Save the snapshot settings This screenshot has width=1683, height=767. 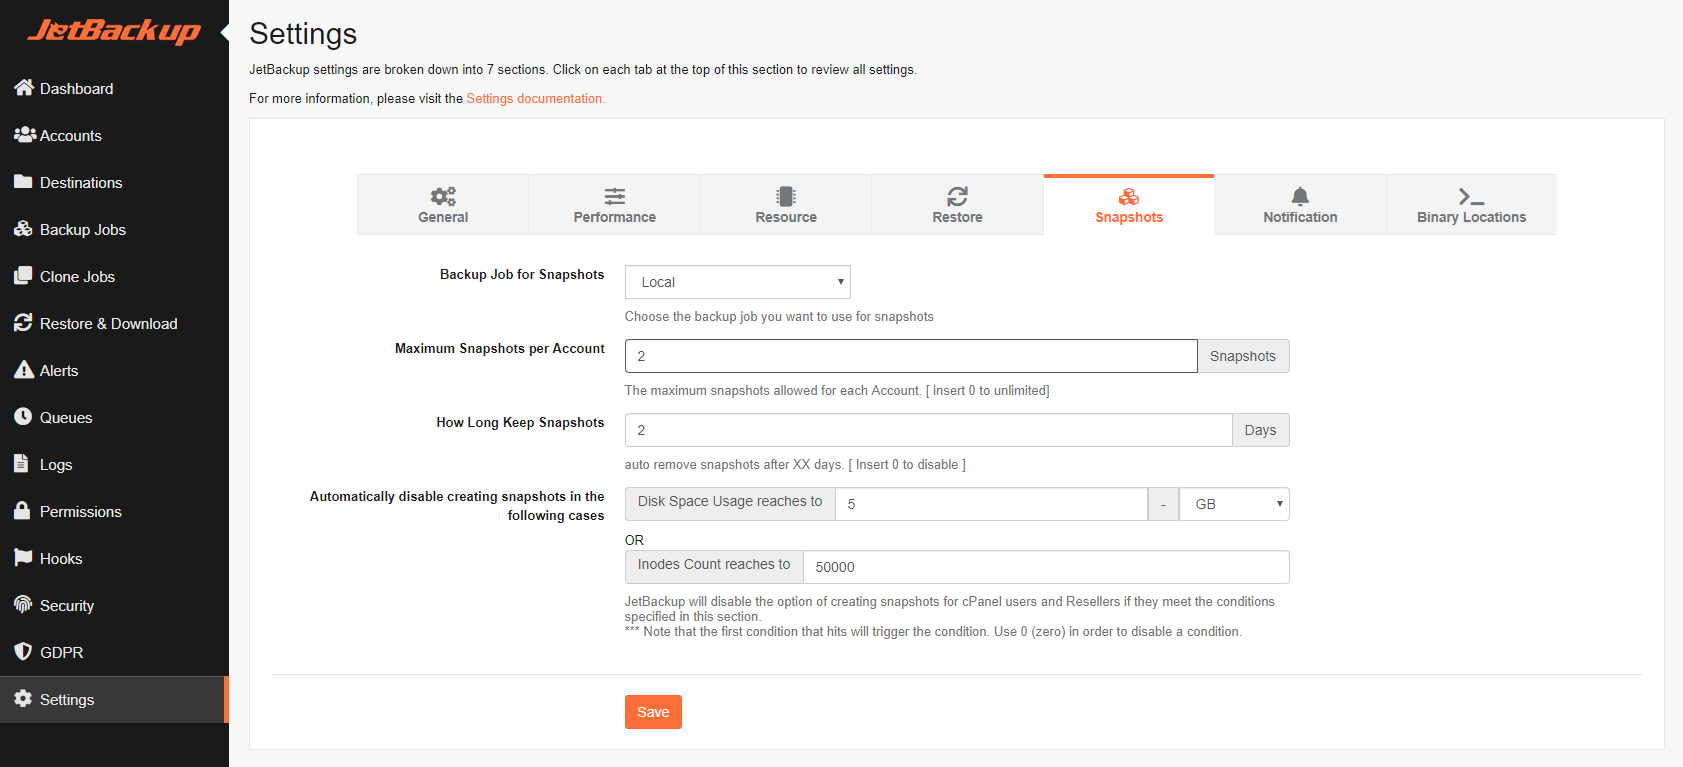point(653,712)
